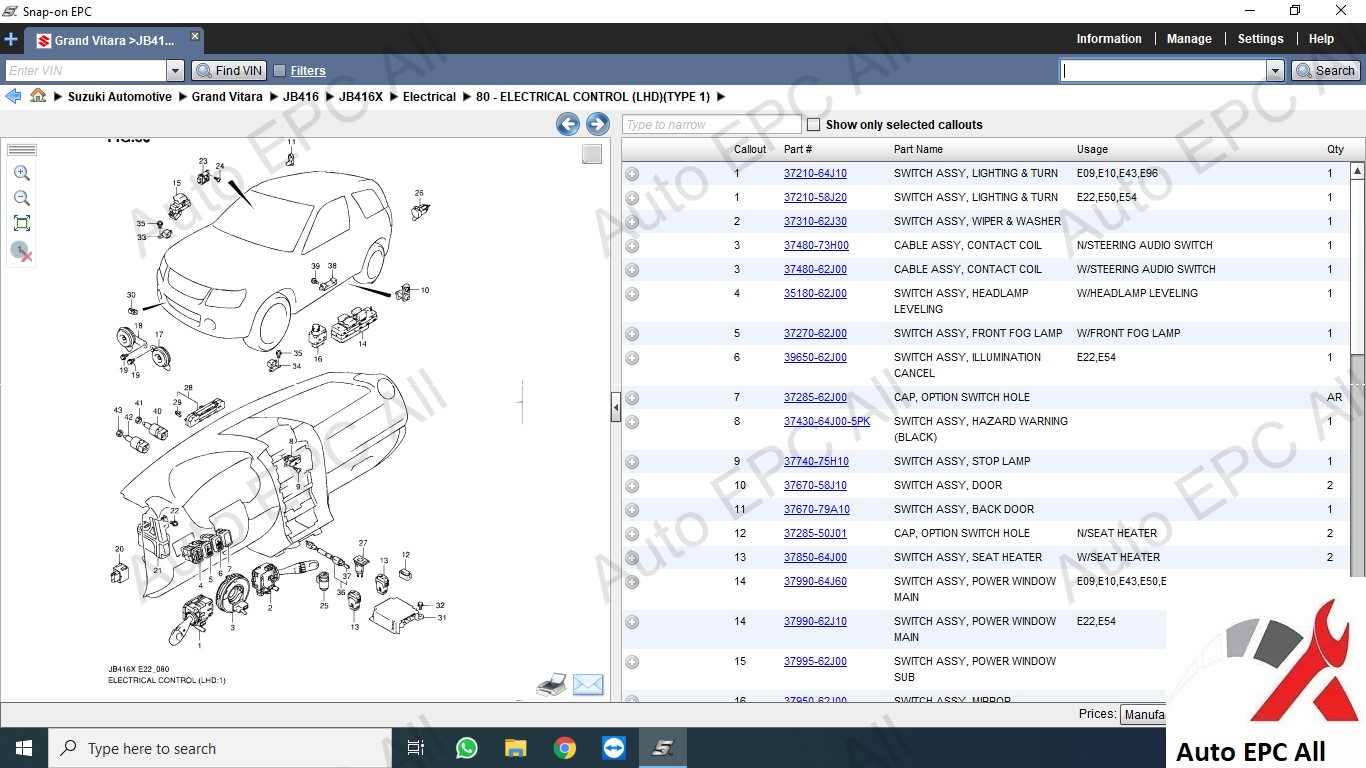Print the illustration using the printer icon
Image resolution: width=1366 pixels, height=768 pixels.
point(552,685)
